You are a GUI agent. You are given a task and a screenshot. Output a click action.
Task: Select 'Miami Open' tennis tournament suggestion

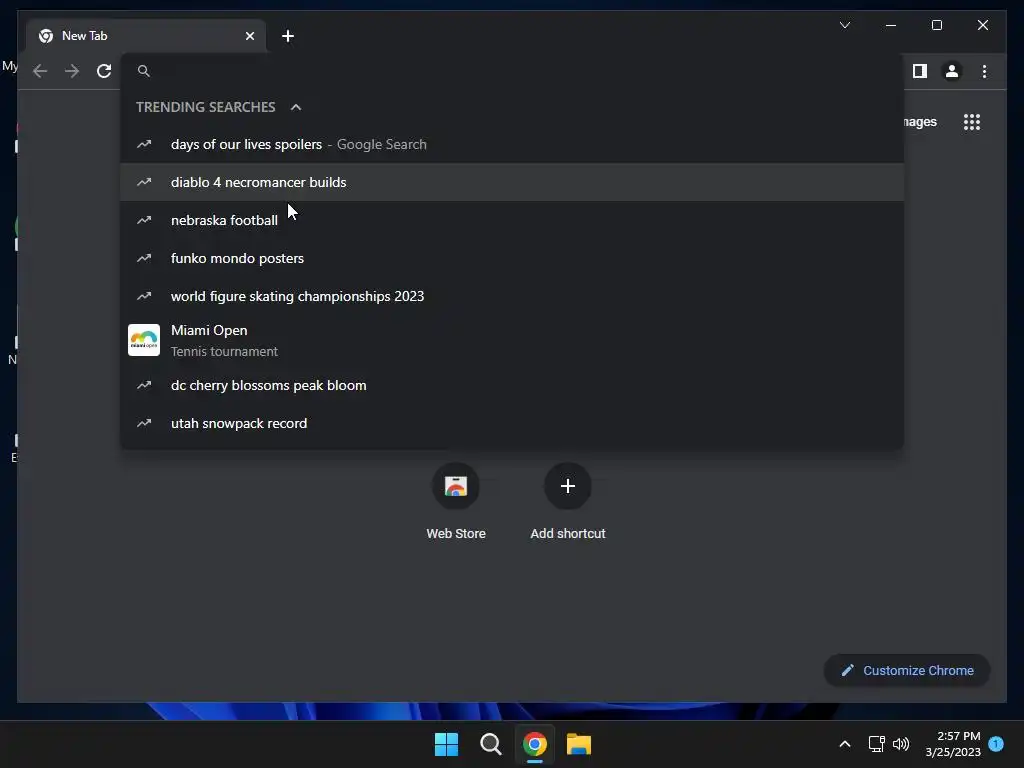point(512,340)
